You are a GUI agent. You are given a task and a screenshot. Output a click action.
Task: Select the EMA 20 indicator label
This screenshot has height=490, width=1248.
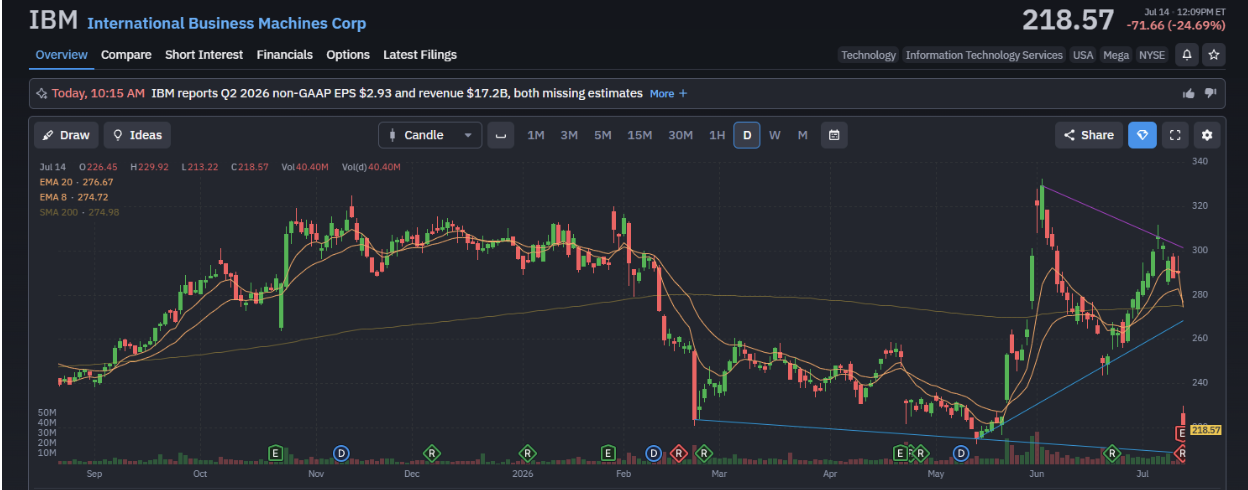tap(77, 182)
